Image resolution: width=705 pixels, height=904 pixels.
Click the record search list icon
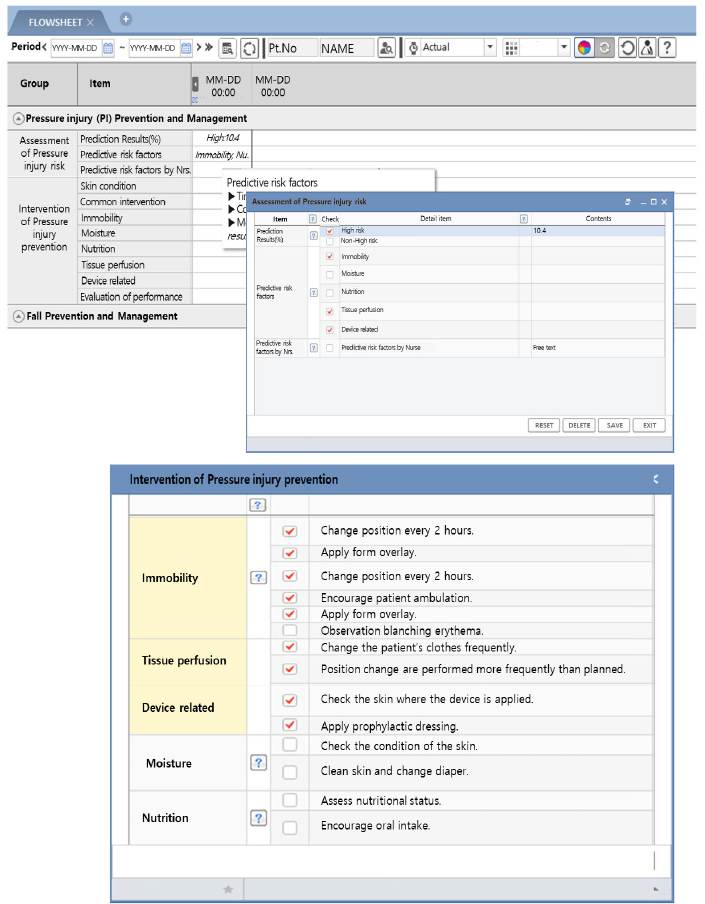pyautogui.click(x=228, y=48)
